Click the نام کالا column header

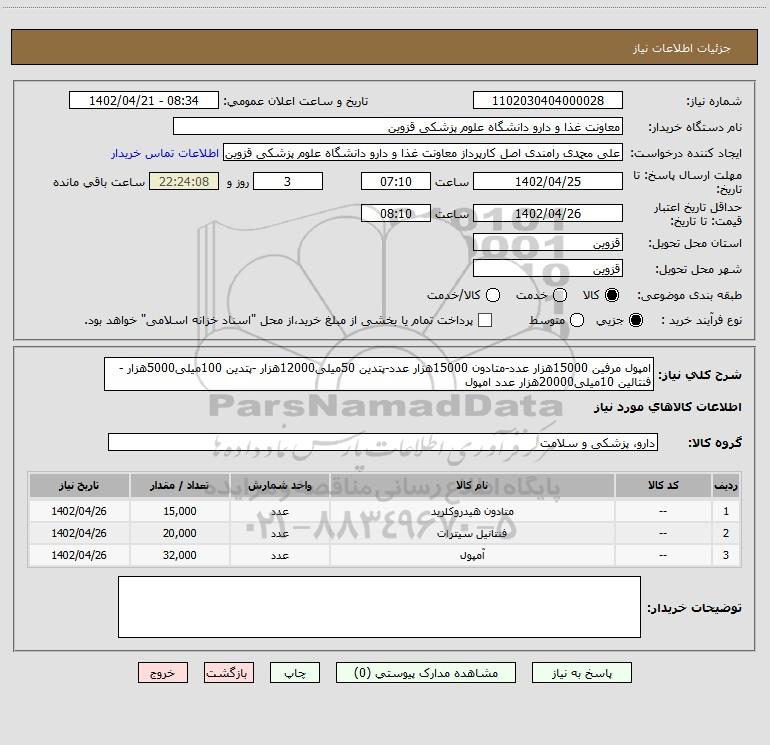point(472,486)
